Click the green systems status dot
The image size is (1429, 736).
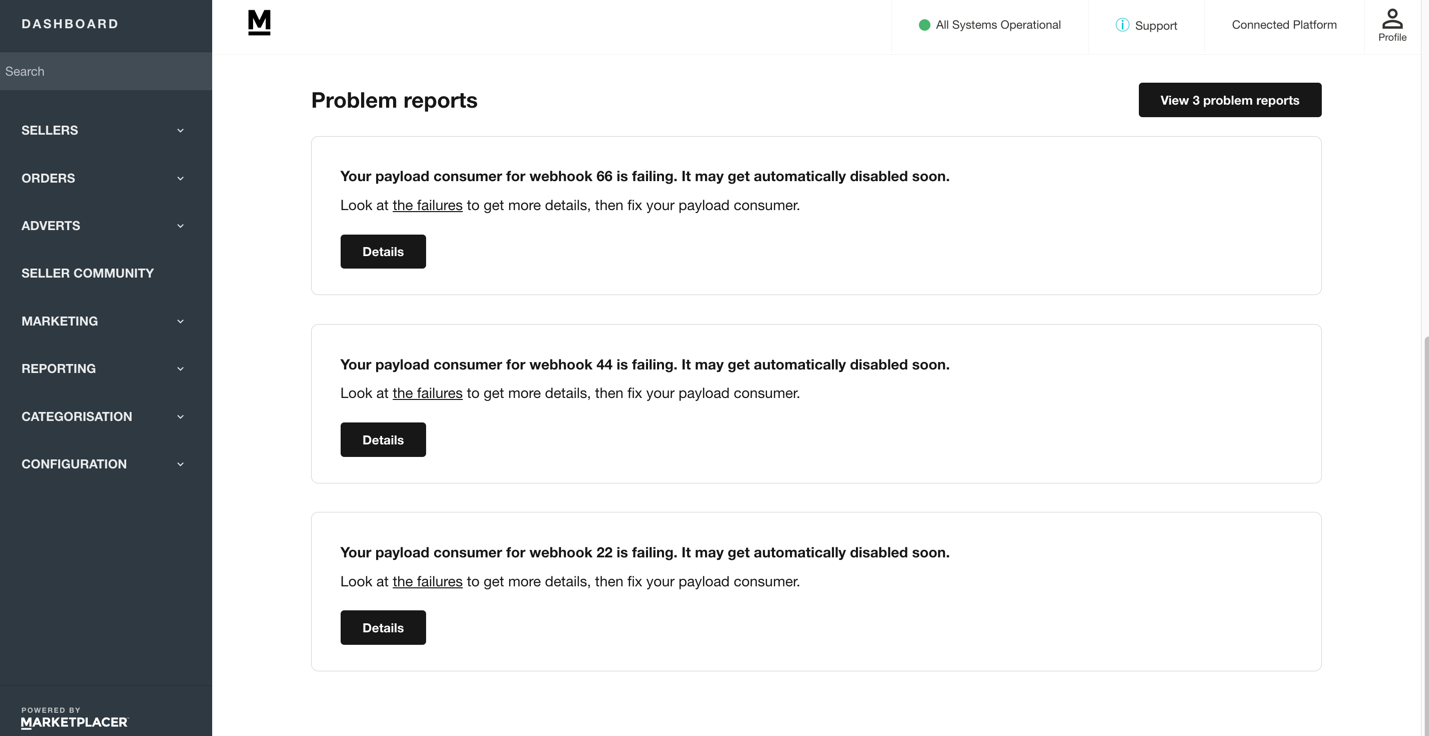[924, 25]
